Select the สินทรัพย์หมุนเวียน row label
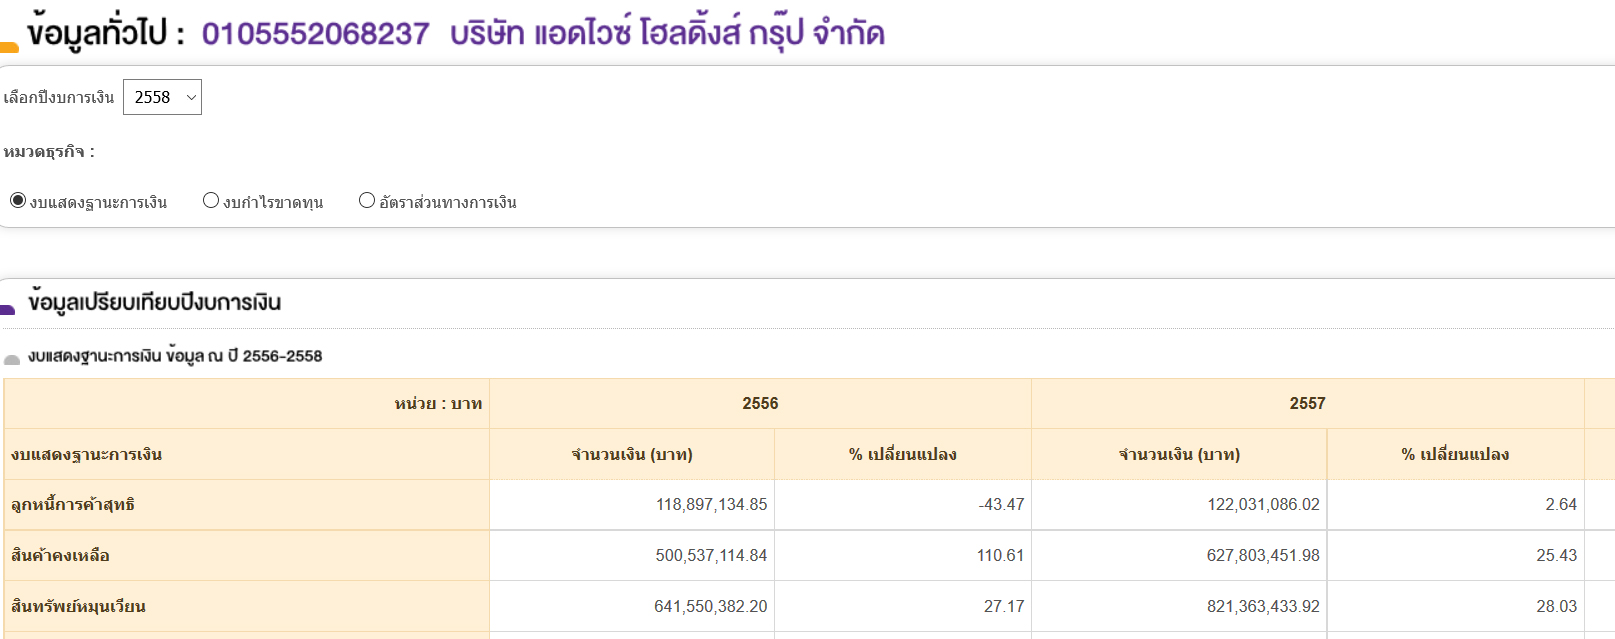The image size is (1615, 639). coord(78,607)
